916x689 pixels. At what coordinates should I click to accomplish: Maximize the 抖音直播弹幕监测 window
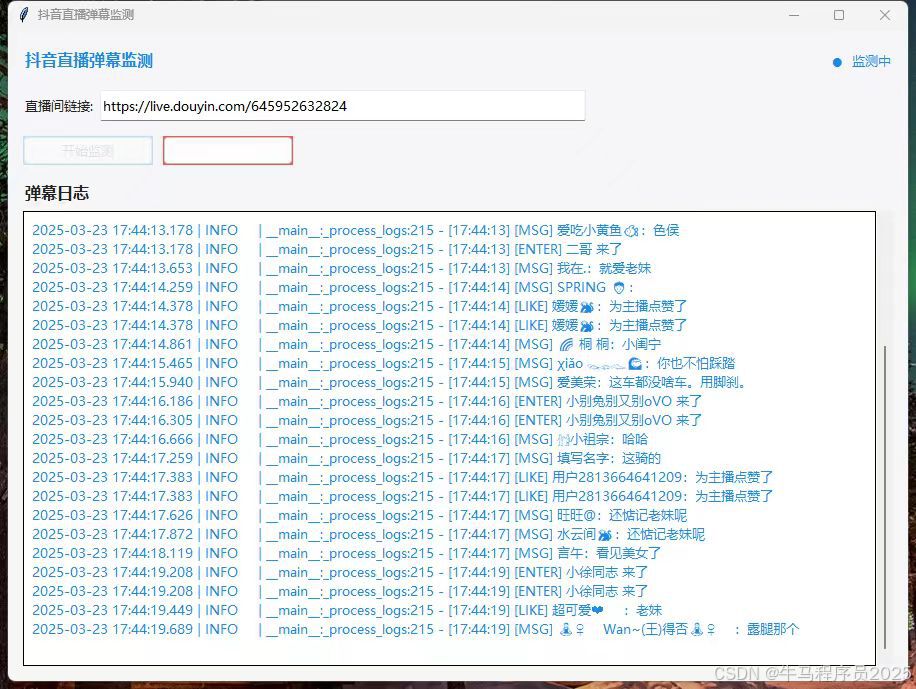839,15
